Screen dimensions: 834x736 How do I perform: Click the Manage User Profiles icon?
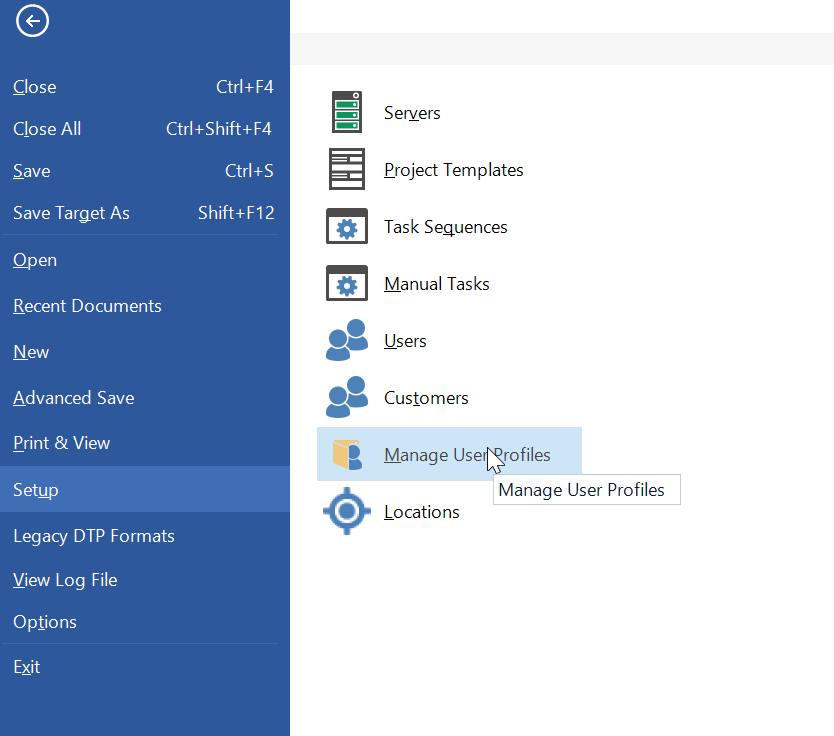point(347,455)
